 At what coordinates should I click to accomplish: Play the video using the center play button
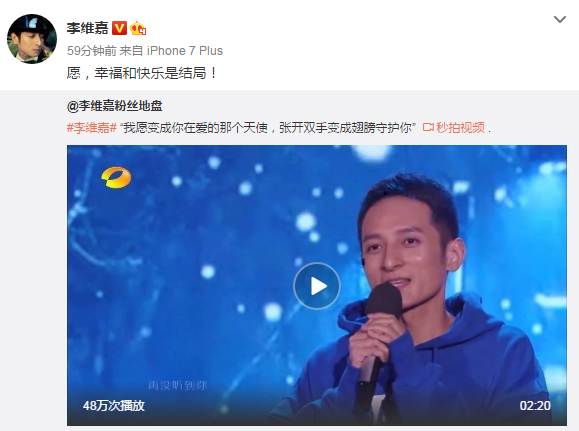[317, 286]
